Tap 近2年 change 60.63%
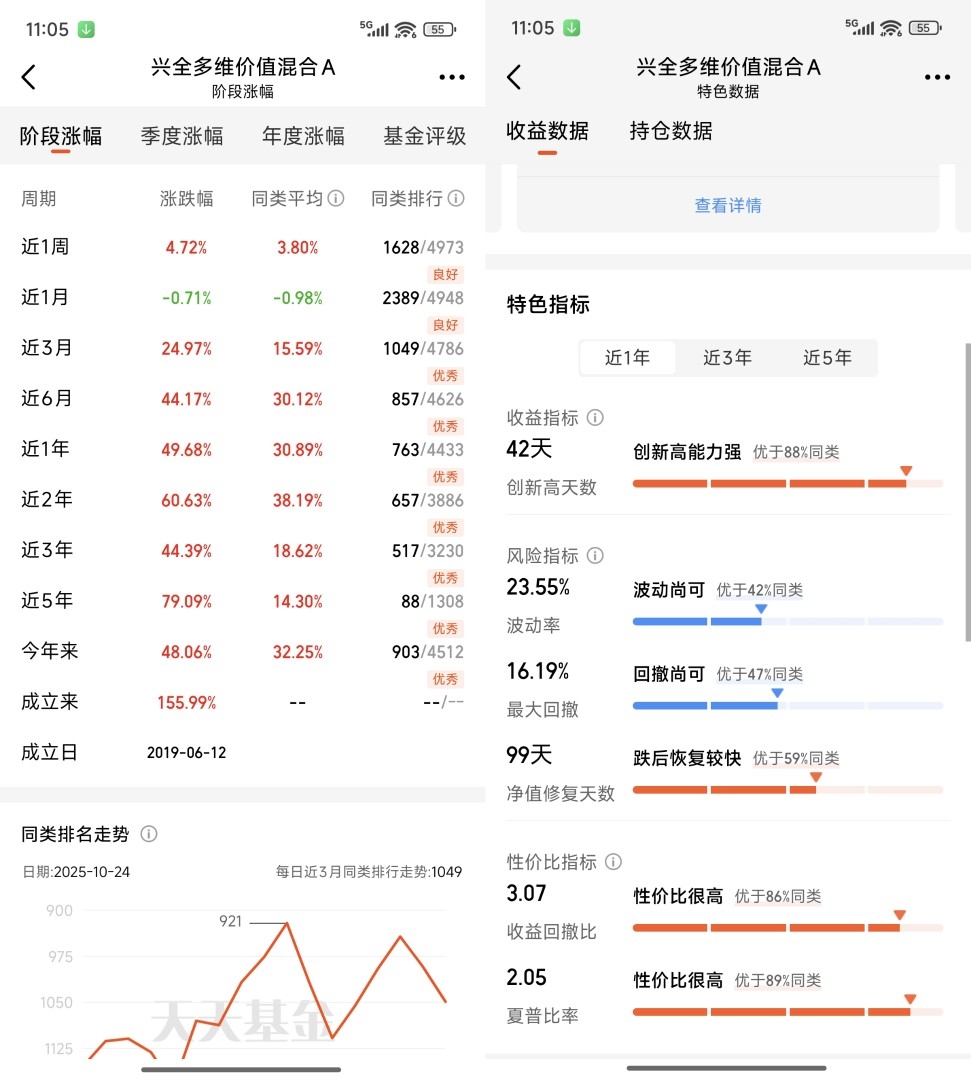This screenshot has height=1080, width=971. (x=186, y=500)
